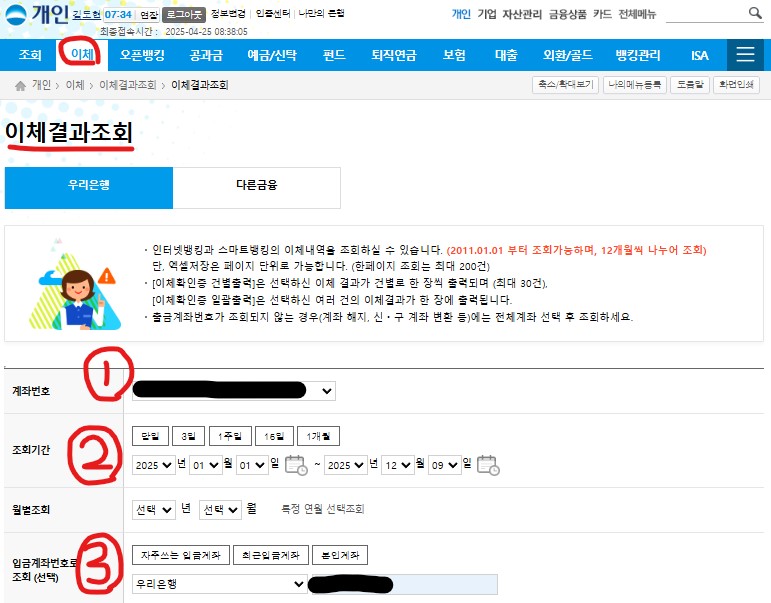Open start year 2025 dropdown
This screenshot has height=603, width=771.
click(x=153, y=465)
